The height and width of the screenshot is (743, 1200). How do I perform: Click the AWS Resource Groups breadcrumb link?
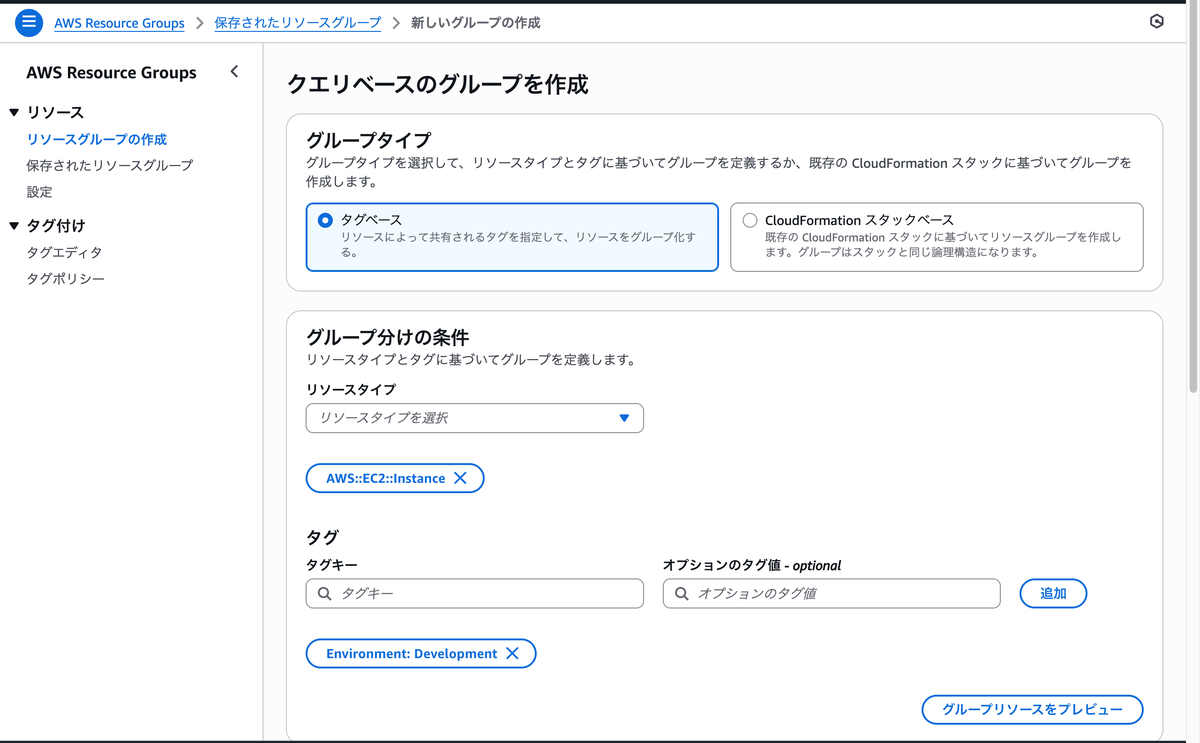(119, 23)
